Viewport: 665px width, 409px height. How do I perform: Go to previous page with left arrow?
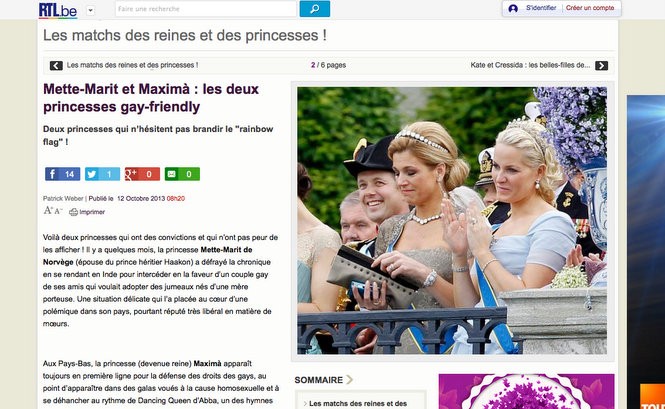pos(56,66)
